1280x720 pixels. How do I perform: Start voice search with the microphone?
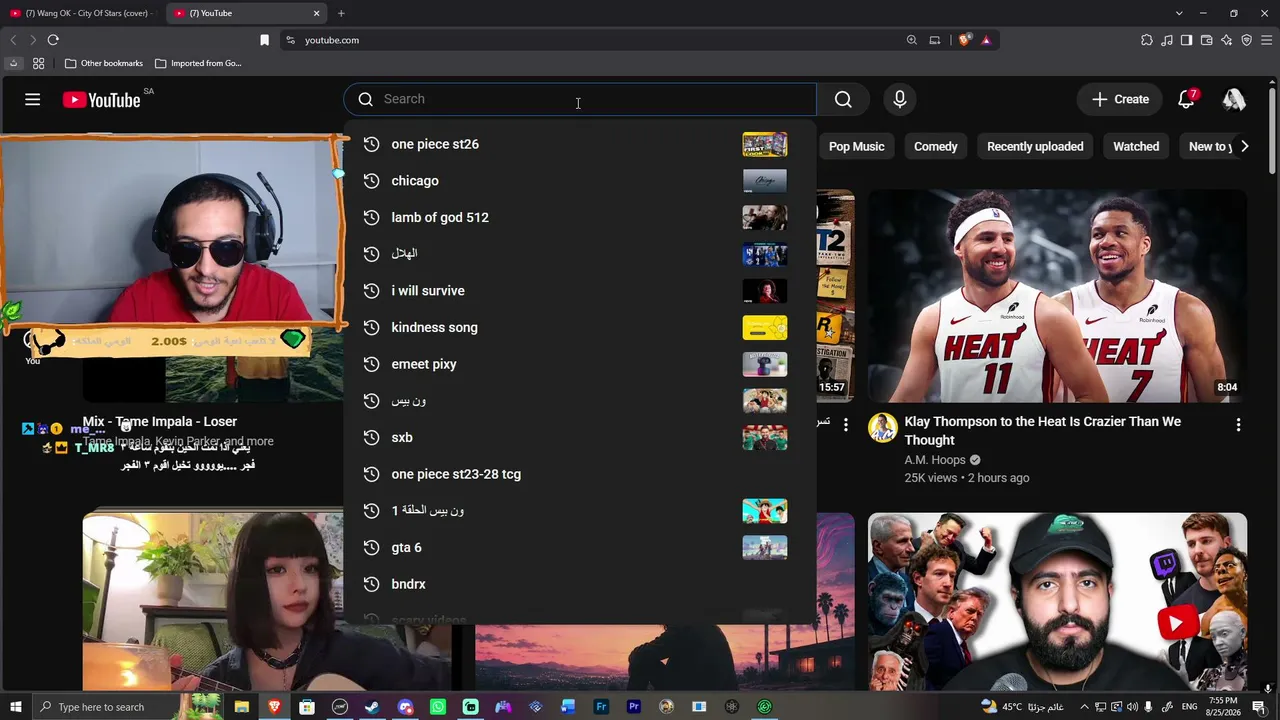pos(900,99)
